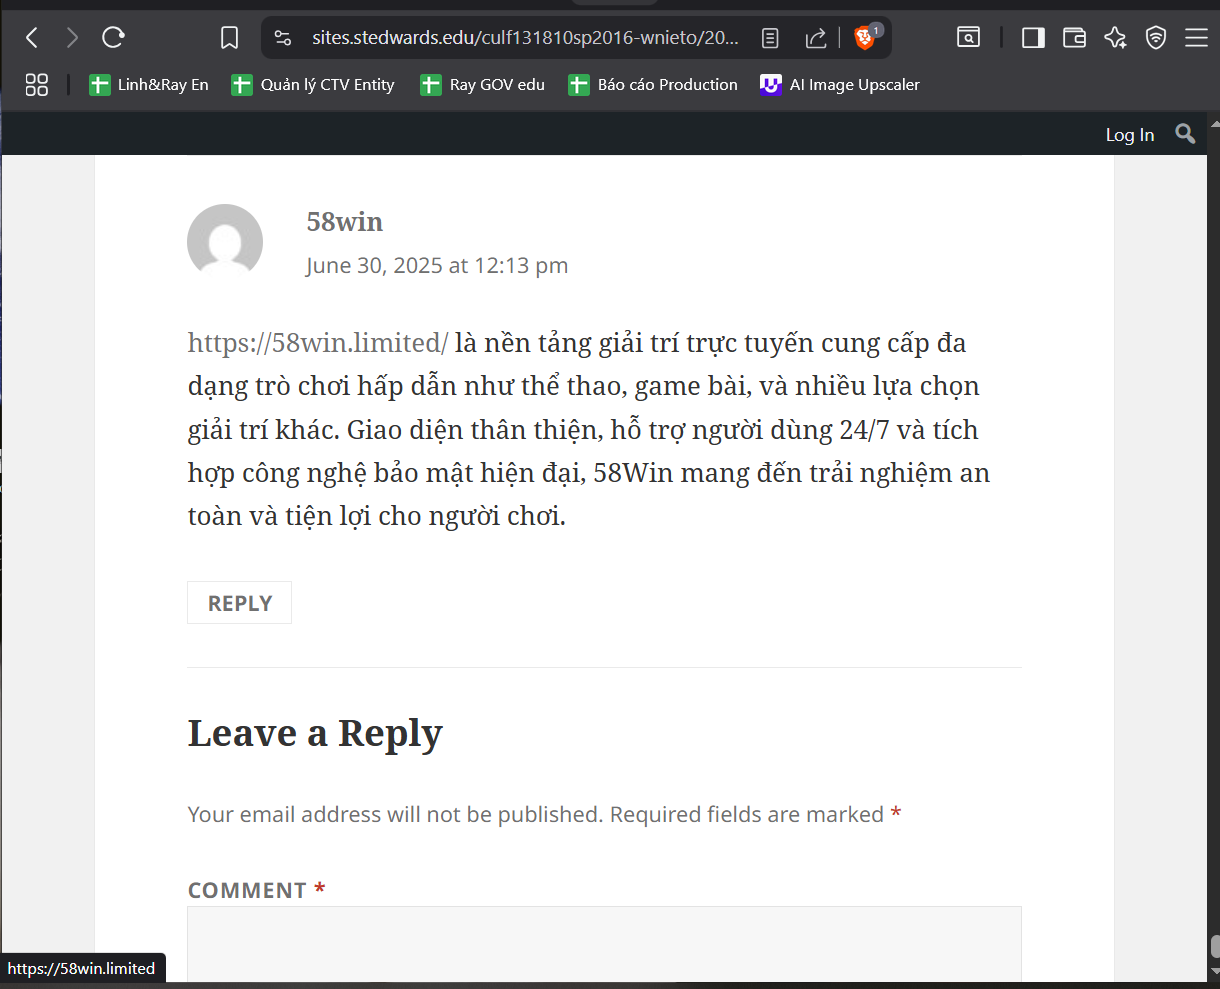Image resolution: width=1220 pixels, height=989 pixels.
Task: Open the AI Image Upscaler bookmark
Action: point(840,85)
